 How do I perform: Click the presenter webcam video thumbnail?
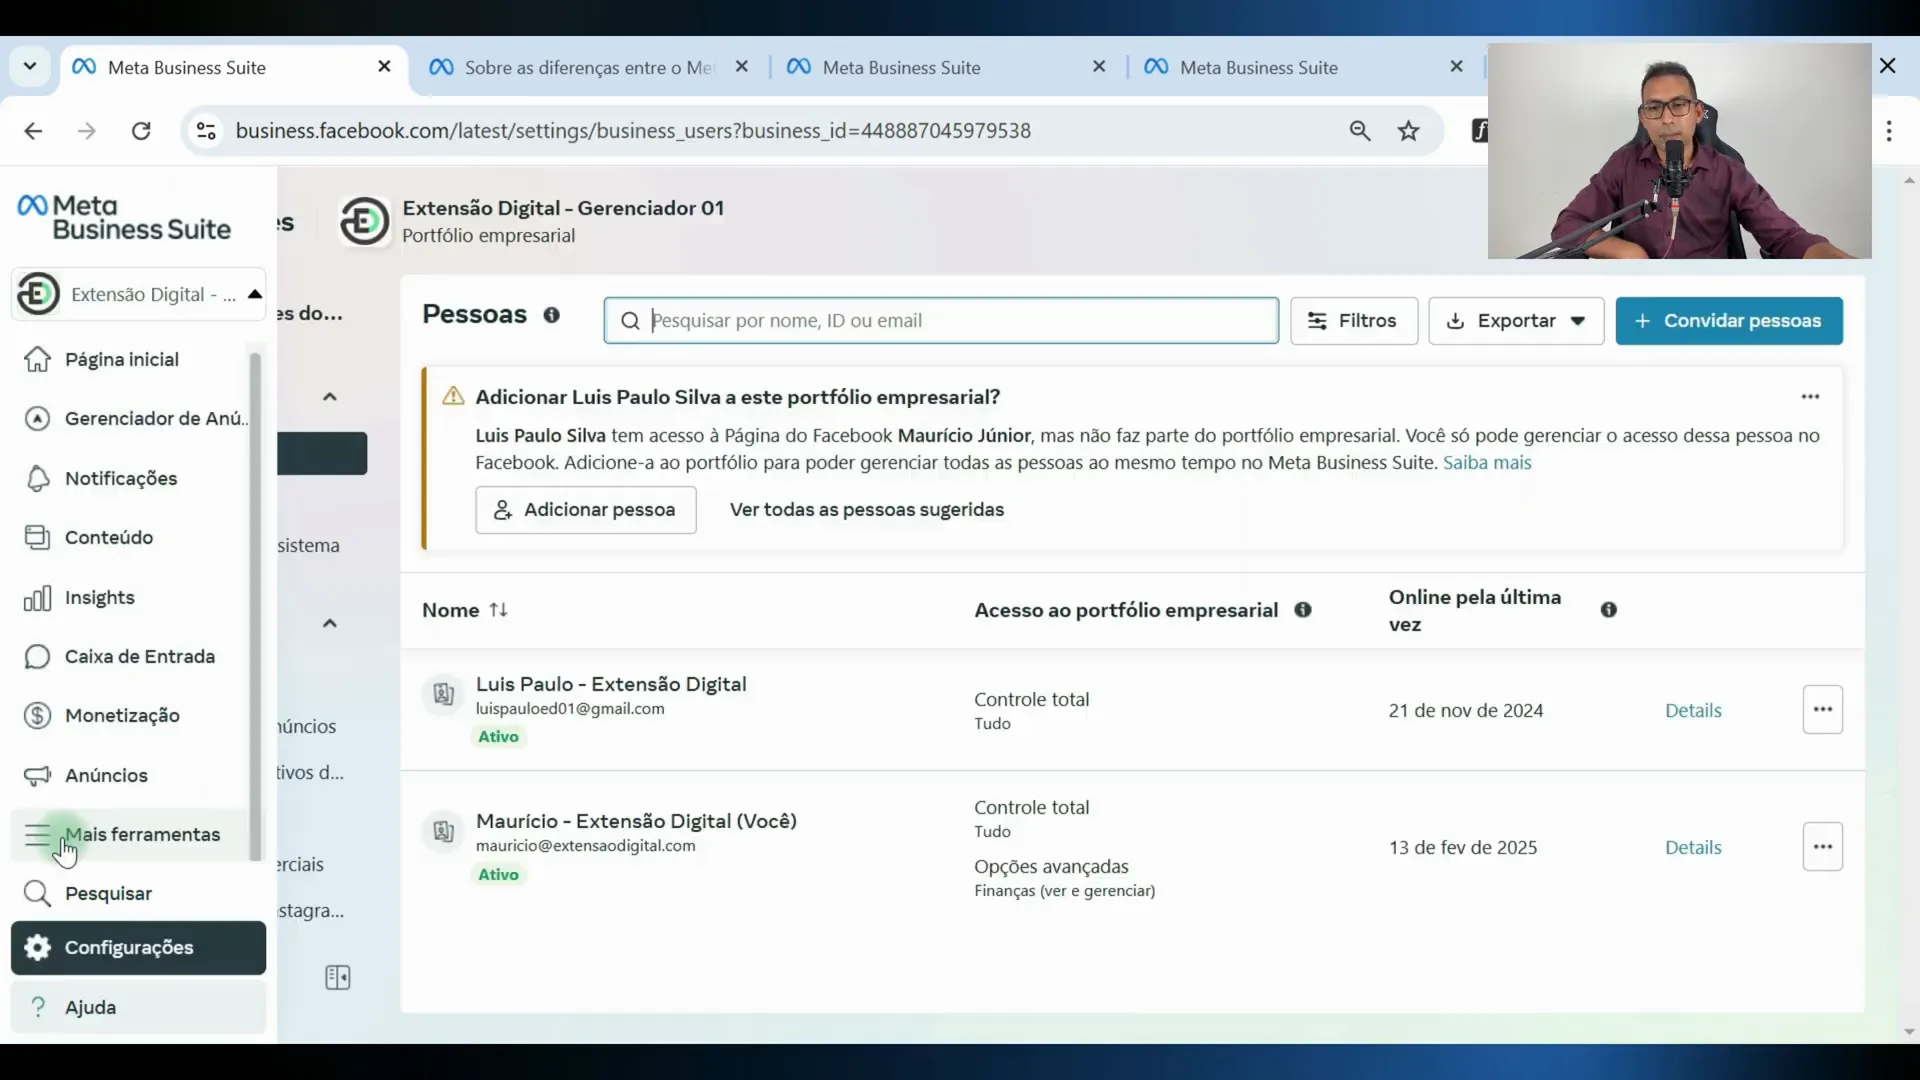(x=1679, y=151)
